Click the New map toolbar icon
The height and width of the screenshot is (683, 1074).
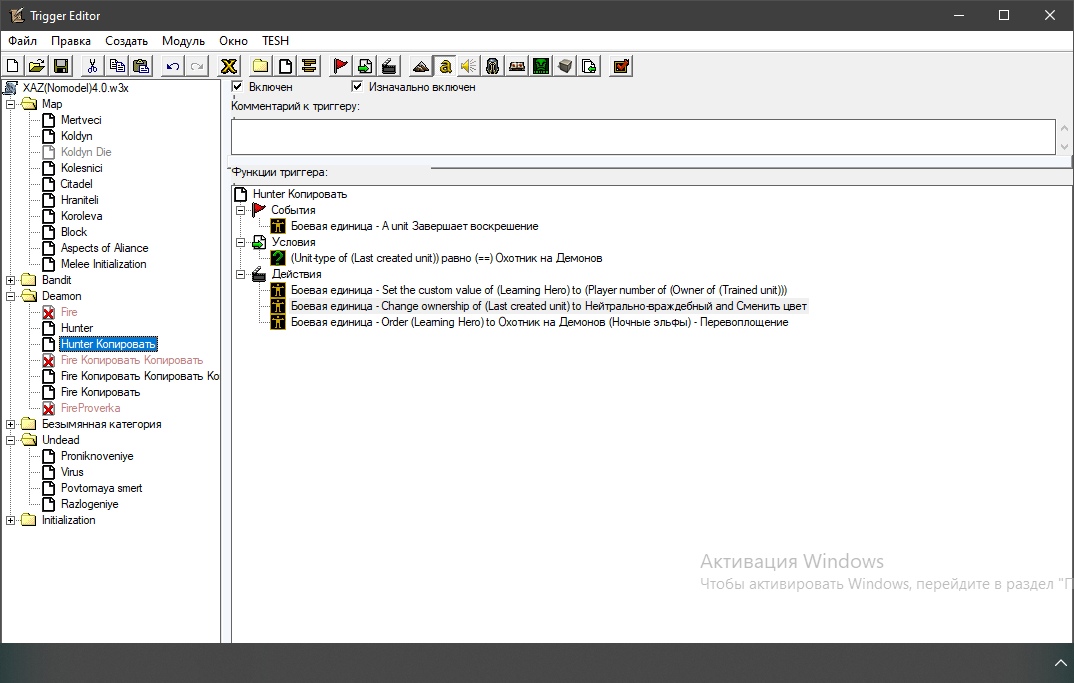click(12, 66)
